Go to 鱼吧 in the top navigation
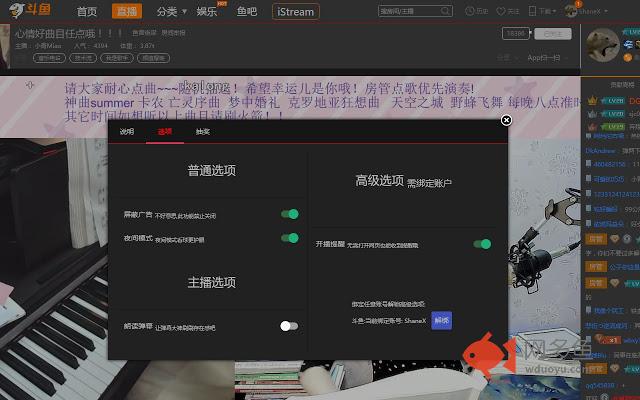The width and height of the screenshot is (640, 400). pyautogui.click(x=247, y=11)
